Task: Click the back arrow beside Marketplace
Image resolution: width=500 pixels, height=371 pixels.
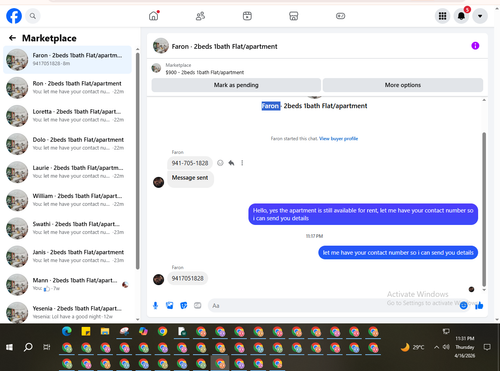Action: [x=12, y=38]
